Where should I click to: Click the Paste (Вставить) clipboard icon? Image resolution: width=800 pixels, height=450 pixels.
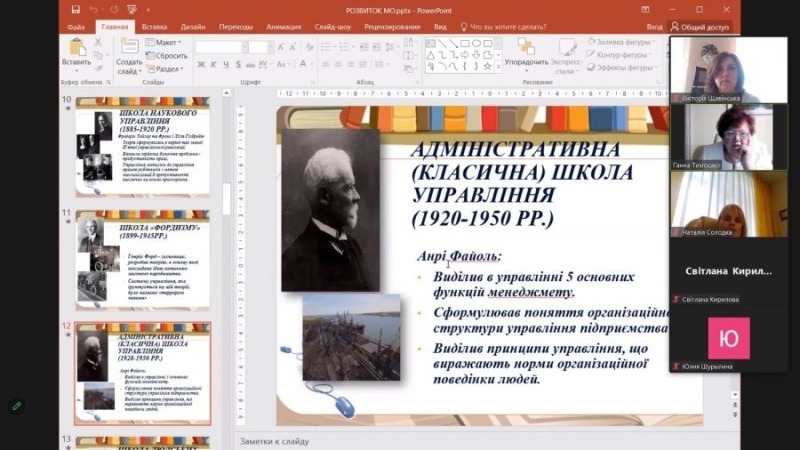pyautogui.click(x=75, y=52)
